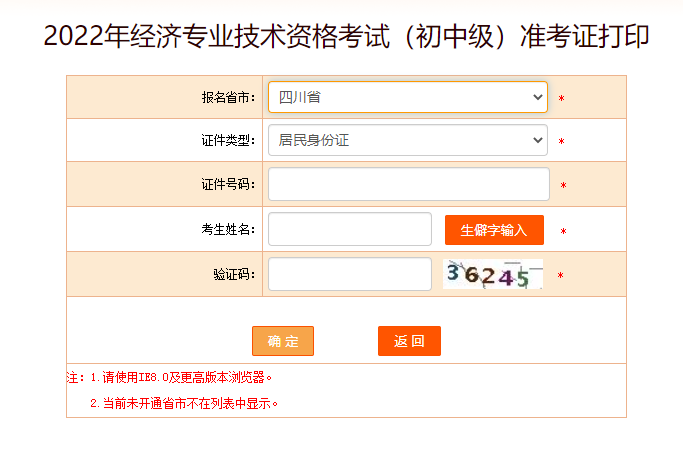
Task: Focus the 考生姓名 text box
Action: point(349,229)
